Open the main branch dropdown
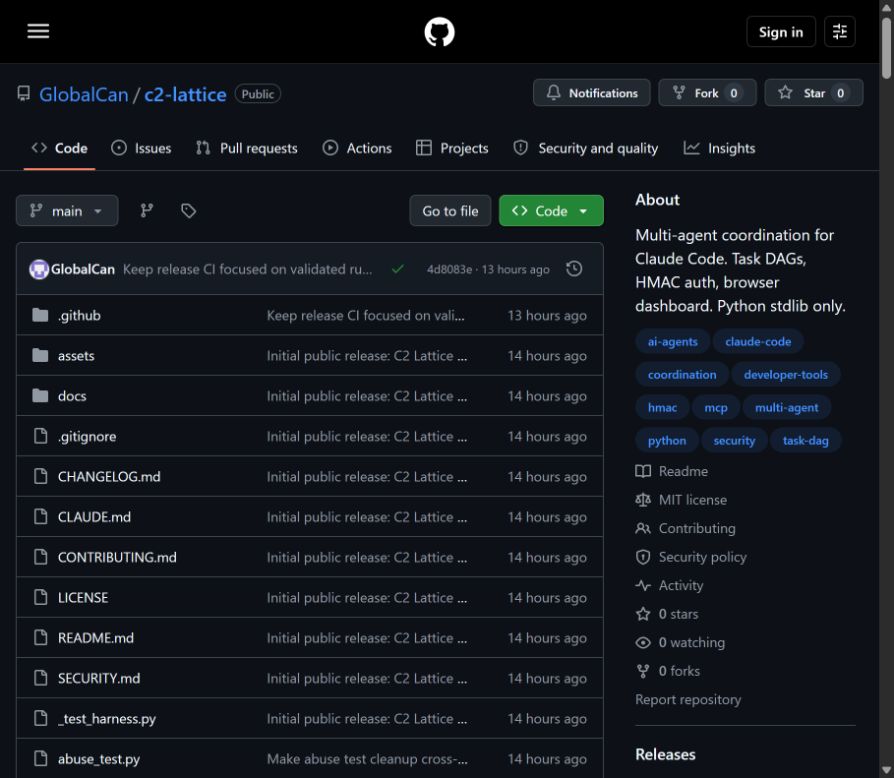 pyautogui.click(x=67, y=211)
